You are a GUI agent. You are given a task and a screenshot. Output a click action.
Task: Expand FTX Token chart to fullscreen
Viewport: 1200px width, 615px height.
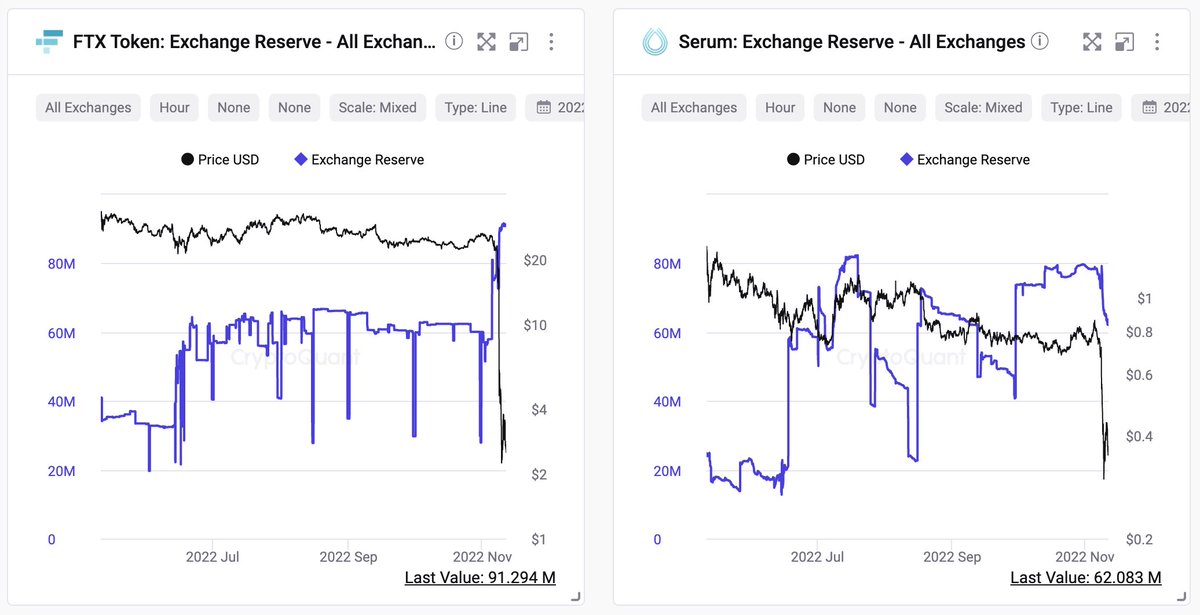(486, 41)
